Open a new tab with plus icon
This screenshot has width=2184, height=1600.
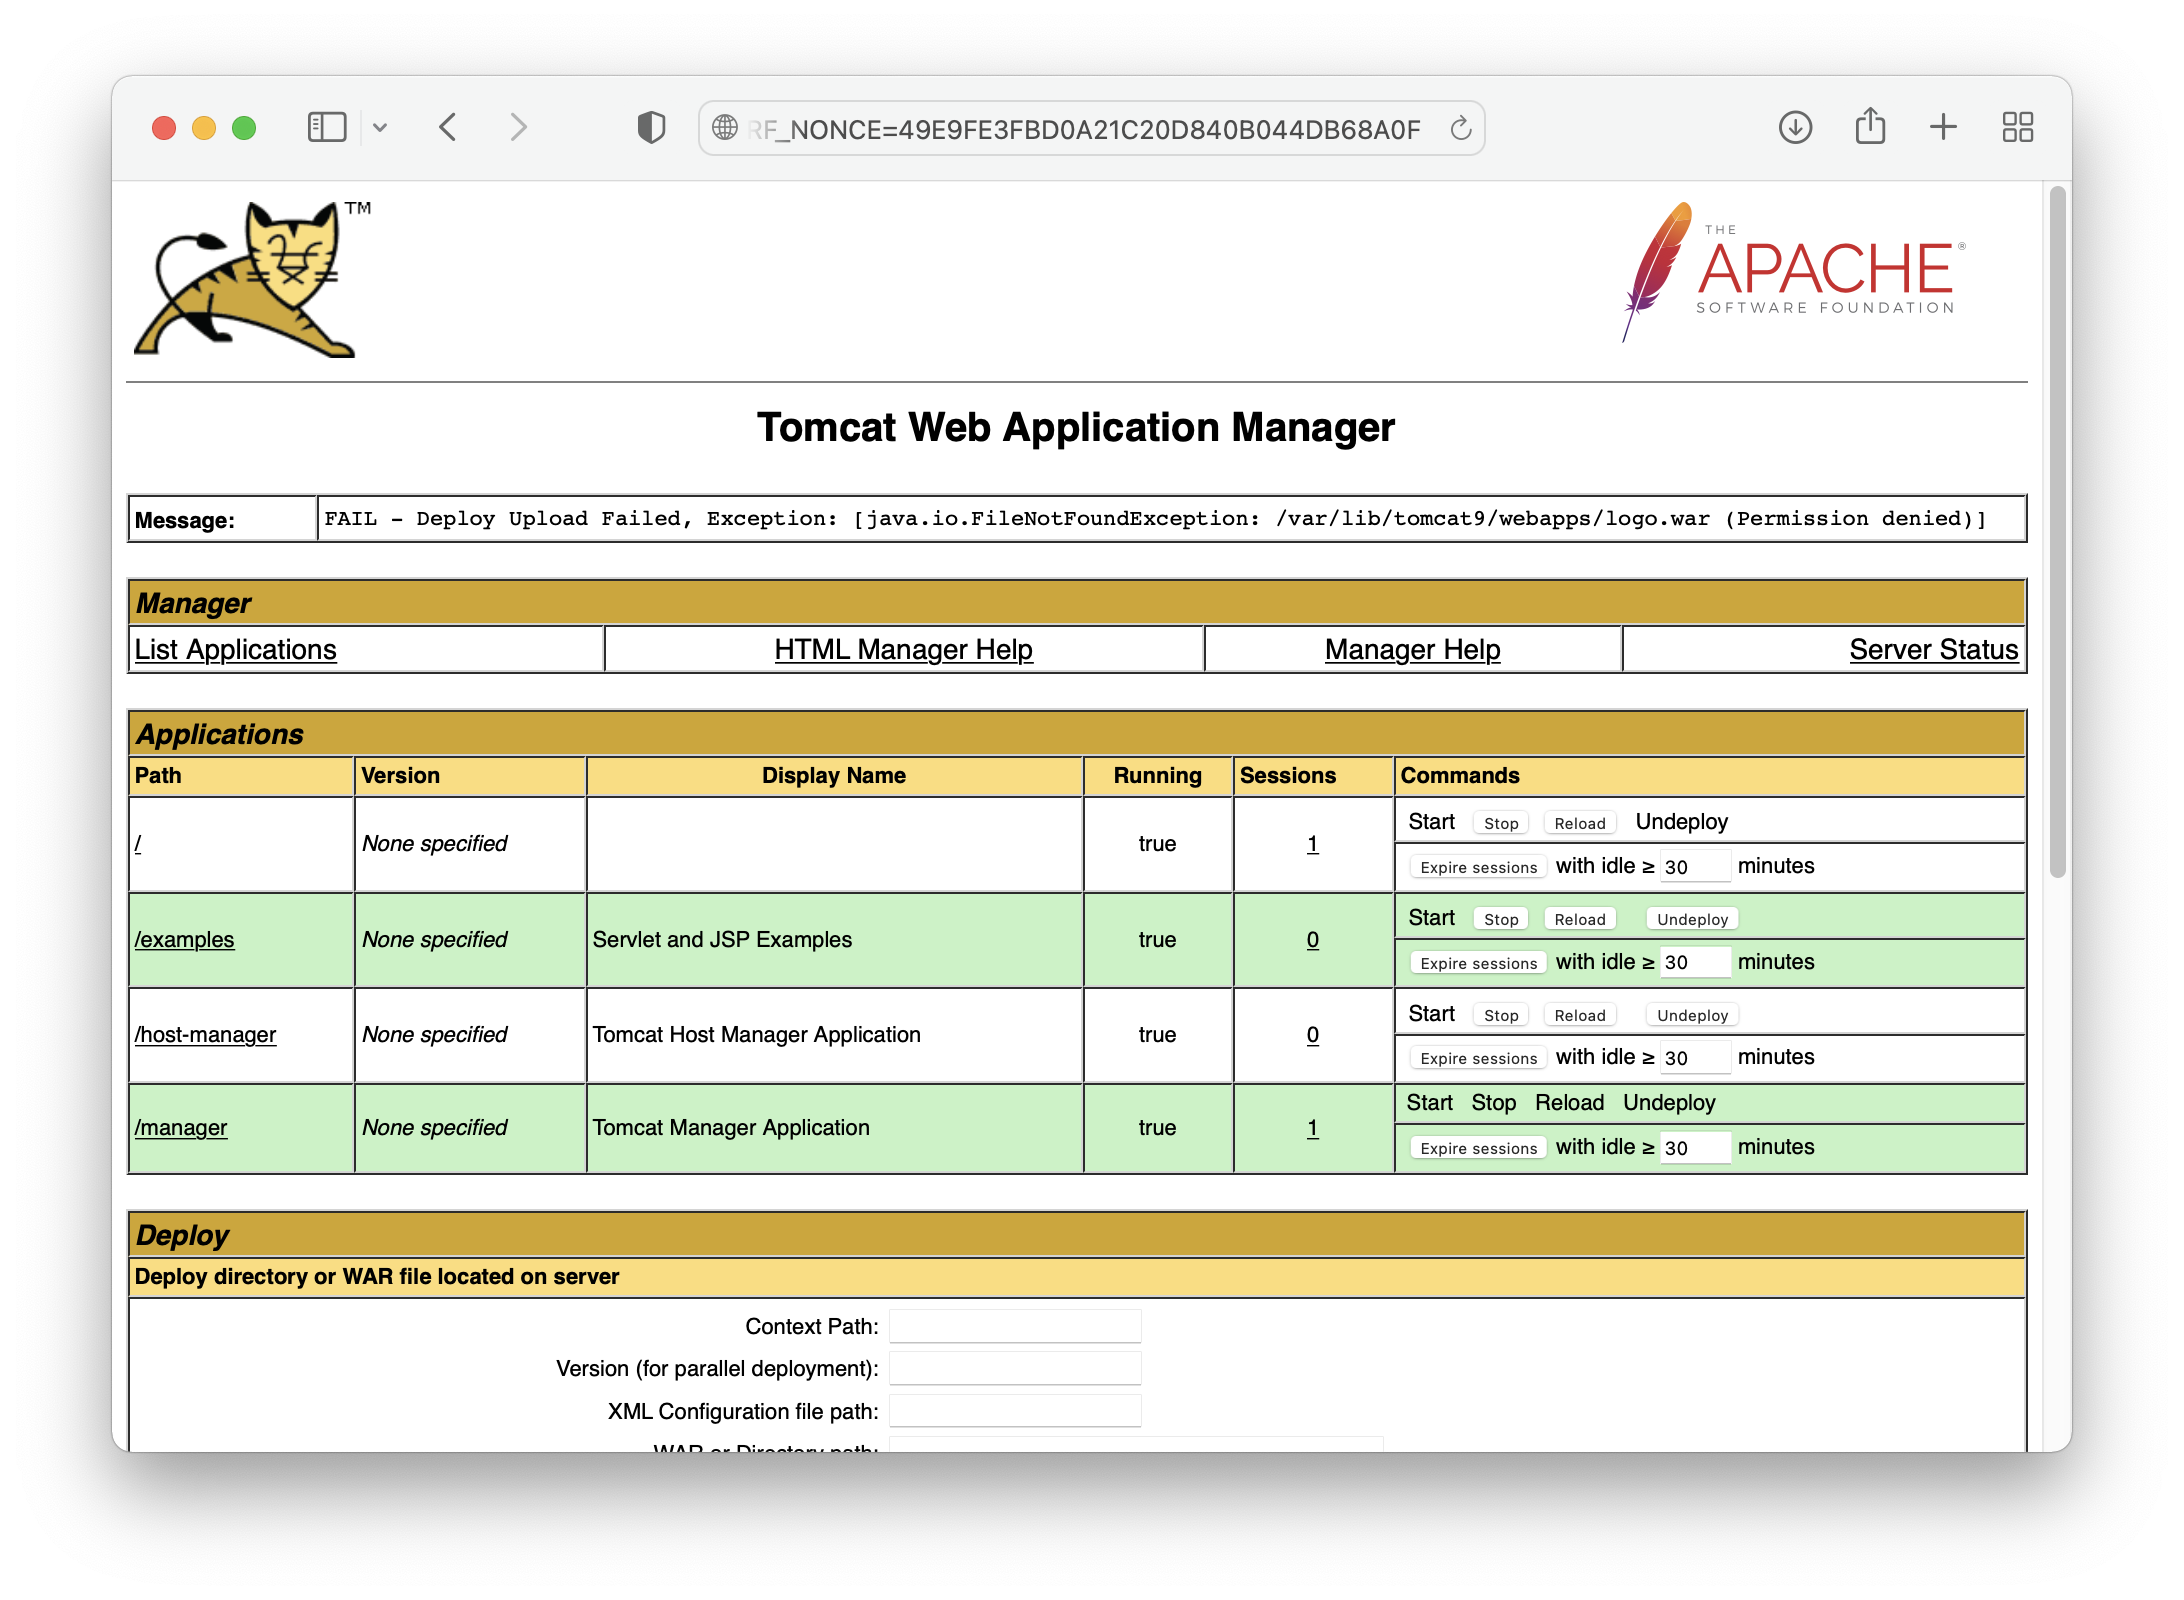pos(1943,127)
